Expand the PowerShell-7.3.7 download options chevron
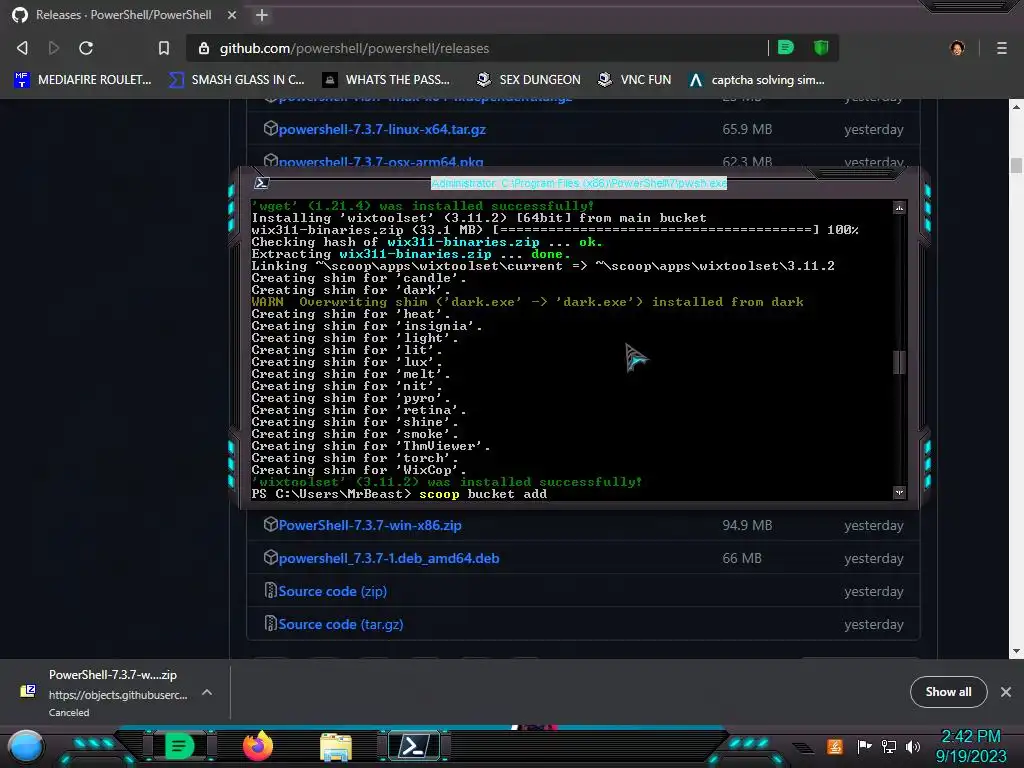The image size is (1024, 768). click(x=207, y=692)
